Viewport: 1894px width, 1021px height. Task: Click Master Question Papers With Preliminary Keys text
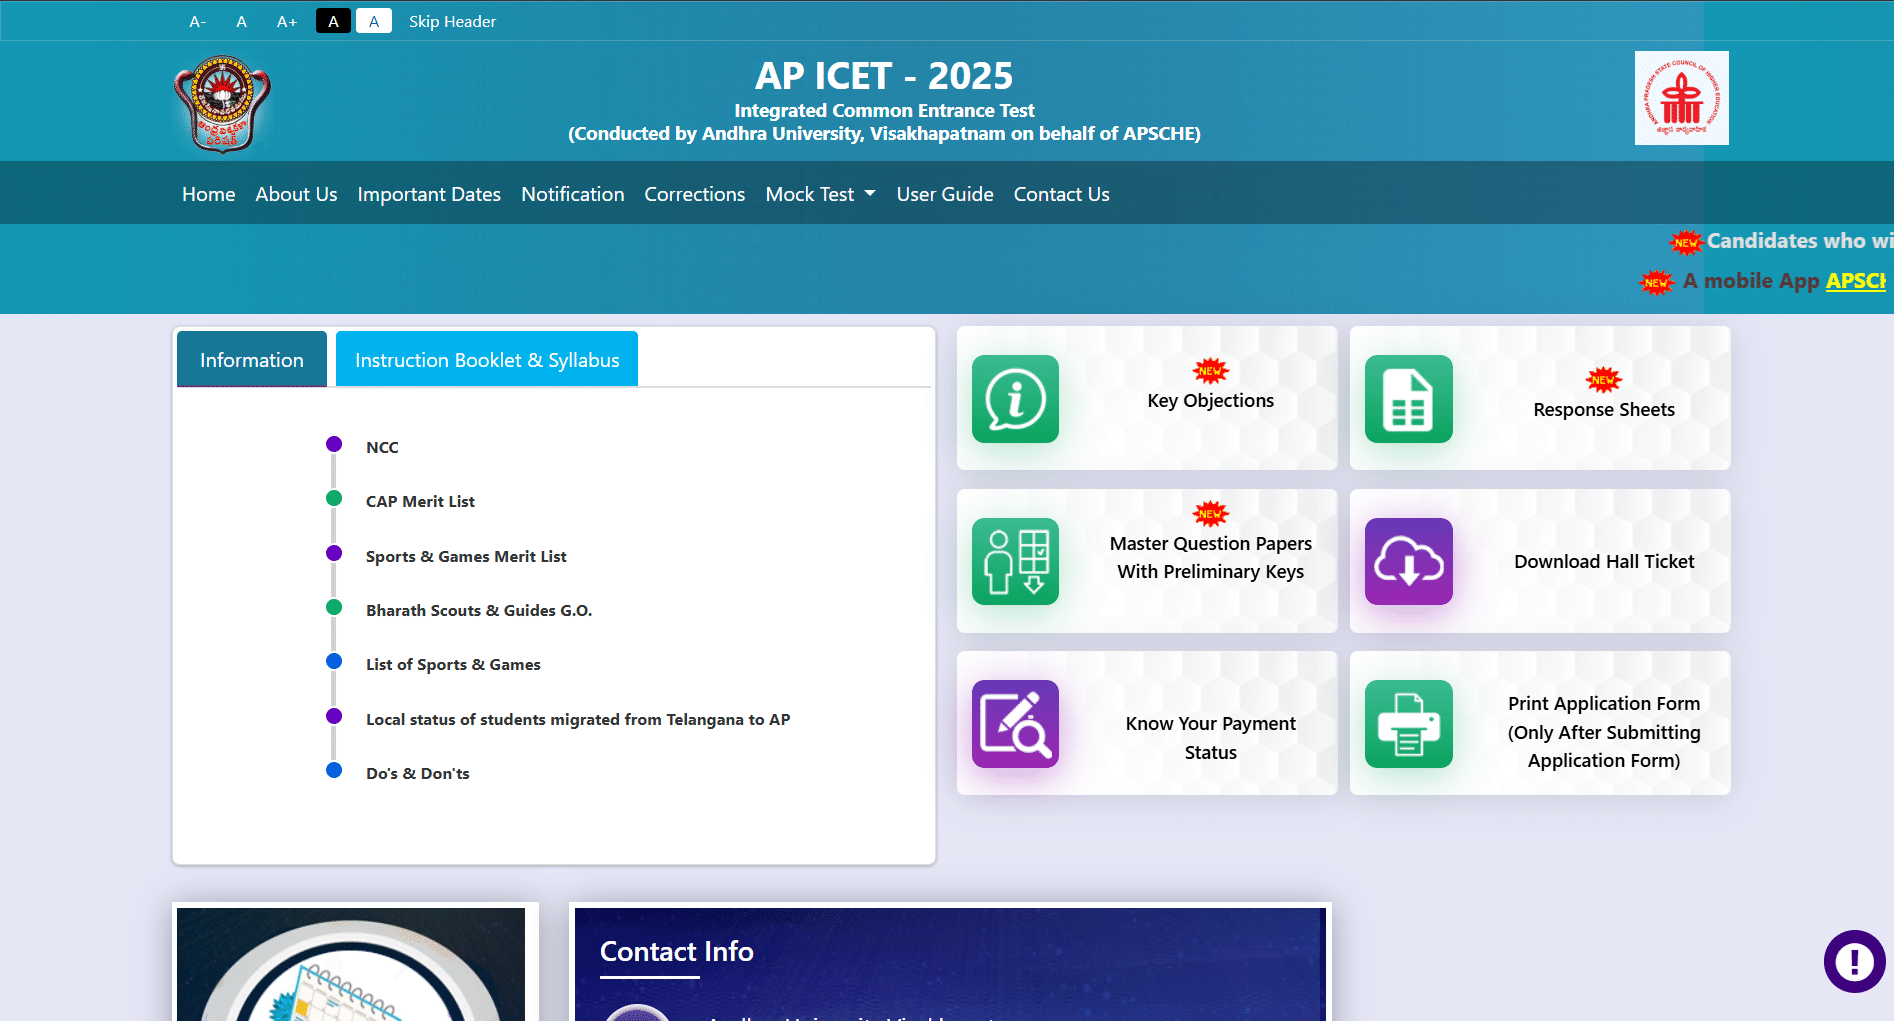1210,557
